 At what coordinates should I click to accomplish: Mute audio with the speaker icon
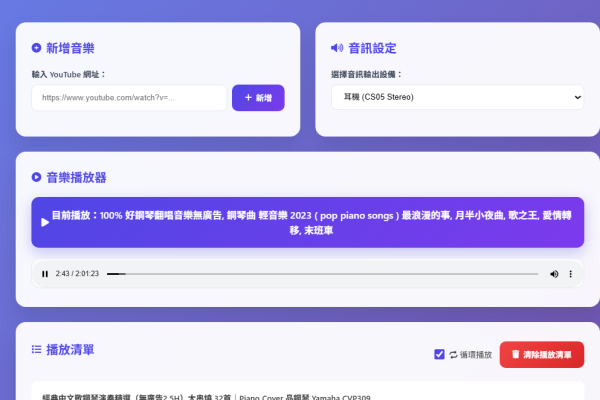coord(554,274)
